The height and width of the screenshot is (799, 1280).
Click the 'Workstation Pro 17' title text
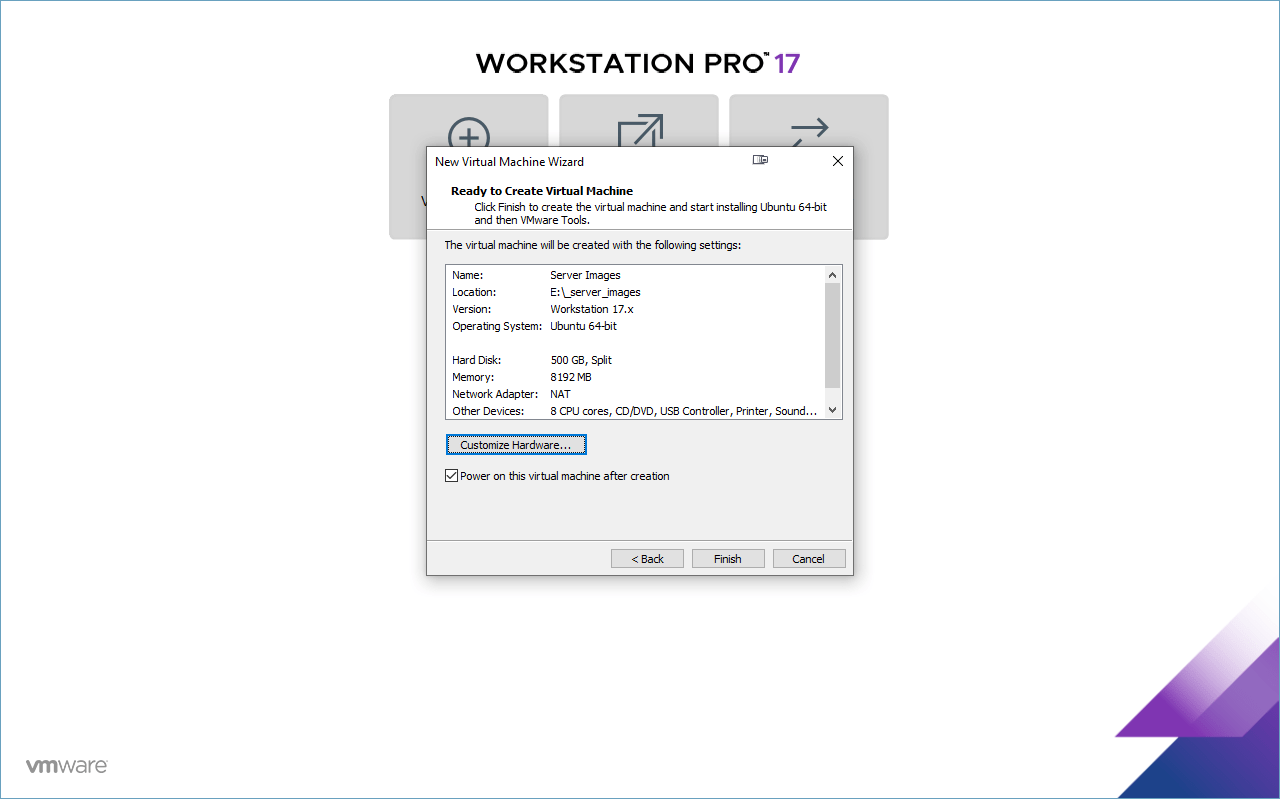click(x=638, y=63)
